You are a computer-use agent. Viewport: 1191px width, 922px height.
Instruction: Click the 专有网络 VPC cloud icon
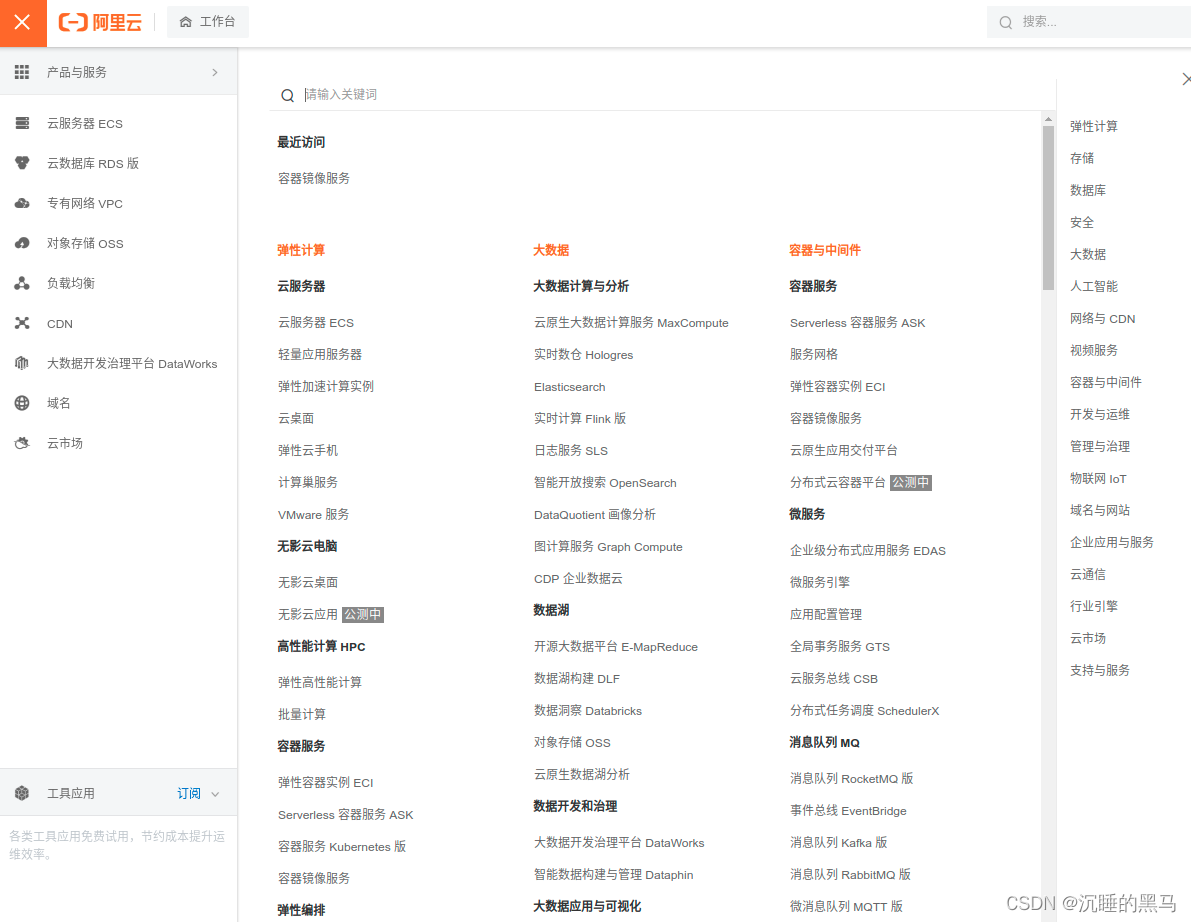pos(22,204)
